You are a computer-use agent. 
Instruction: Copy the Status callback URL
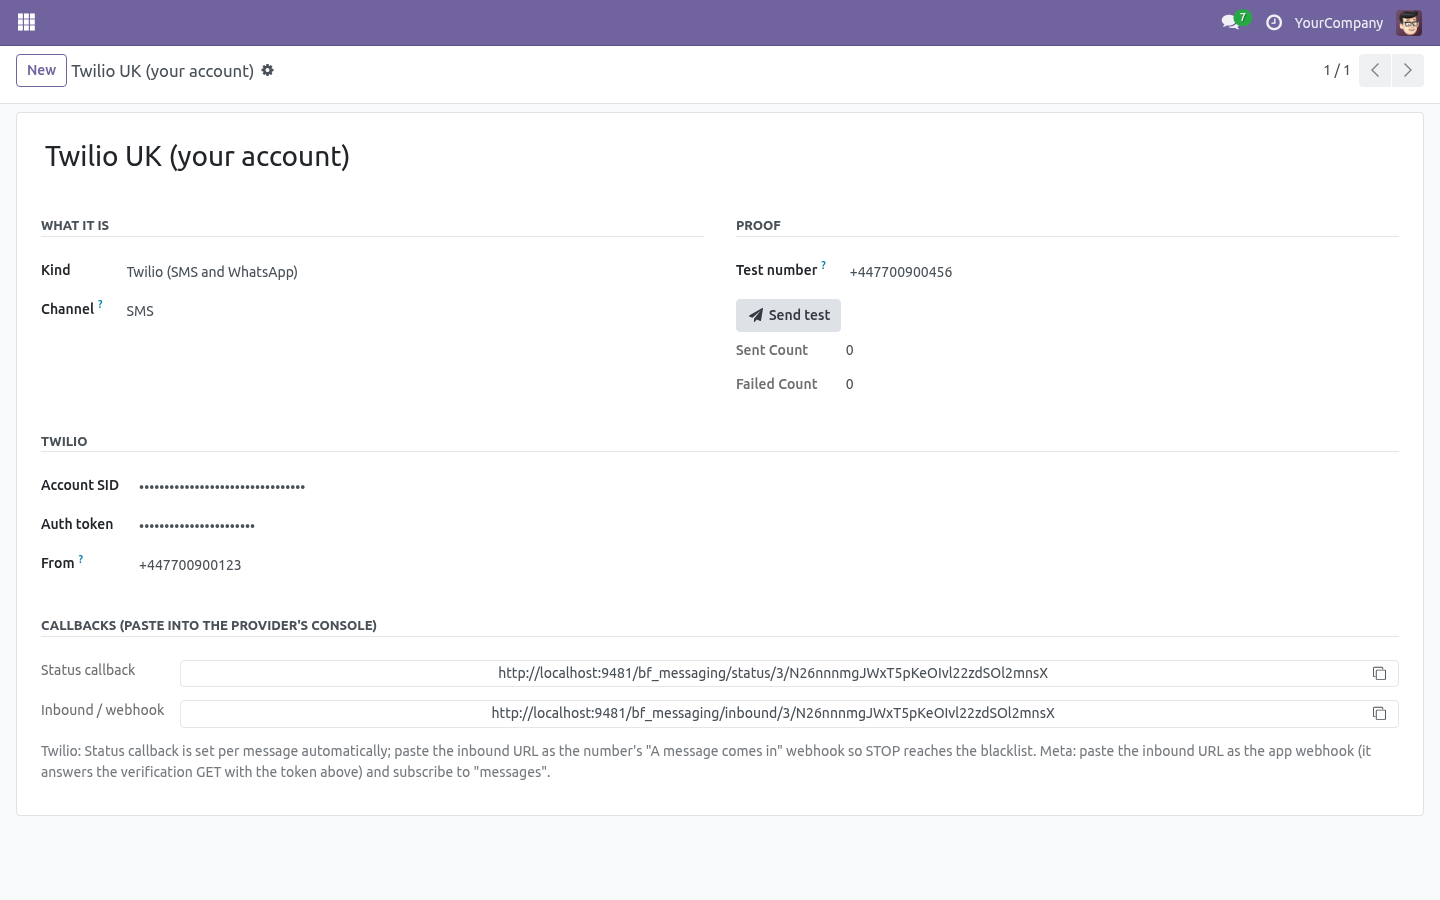coord(1379,674)
